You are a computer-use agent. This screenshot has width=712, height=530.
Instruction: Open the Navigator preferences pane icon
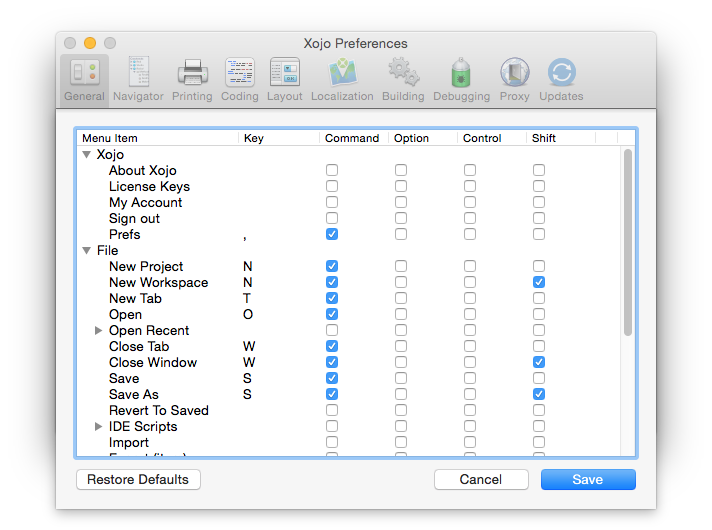(x=138, y=72)
